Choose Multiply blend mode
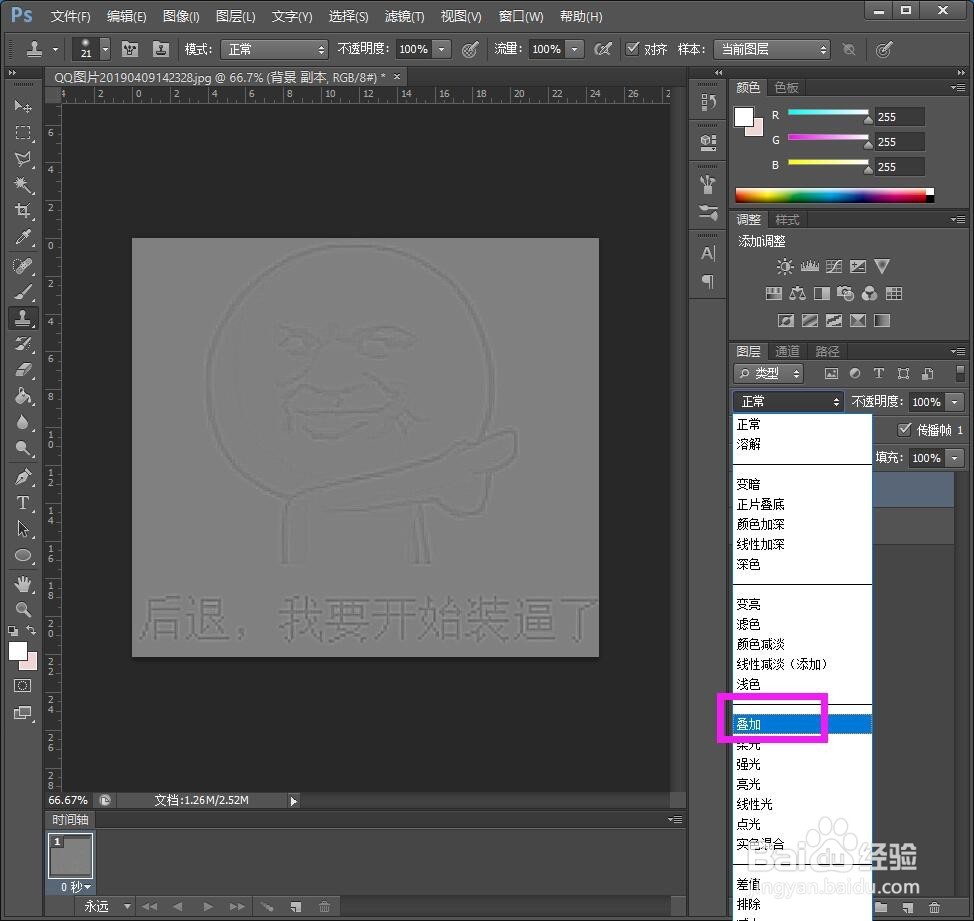 803,504
